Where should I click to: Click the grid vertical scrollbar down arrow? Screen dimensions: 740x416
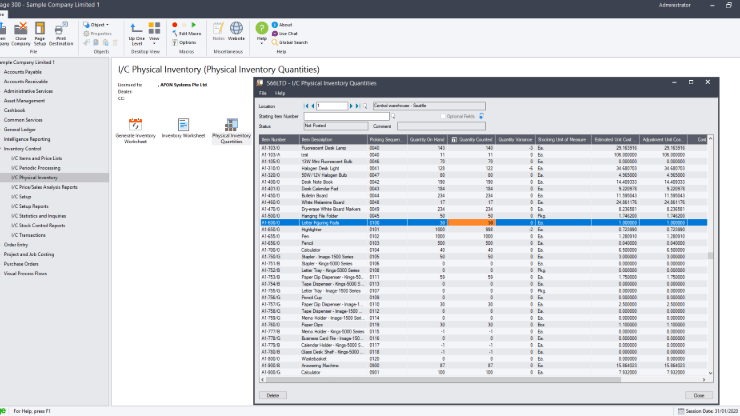(x=710, y=374)
